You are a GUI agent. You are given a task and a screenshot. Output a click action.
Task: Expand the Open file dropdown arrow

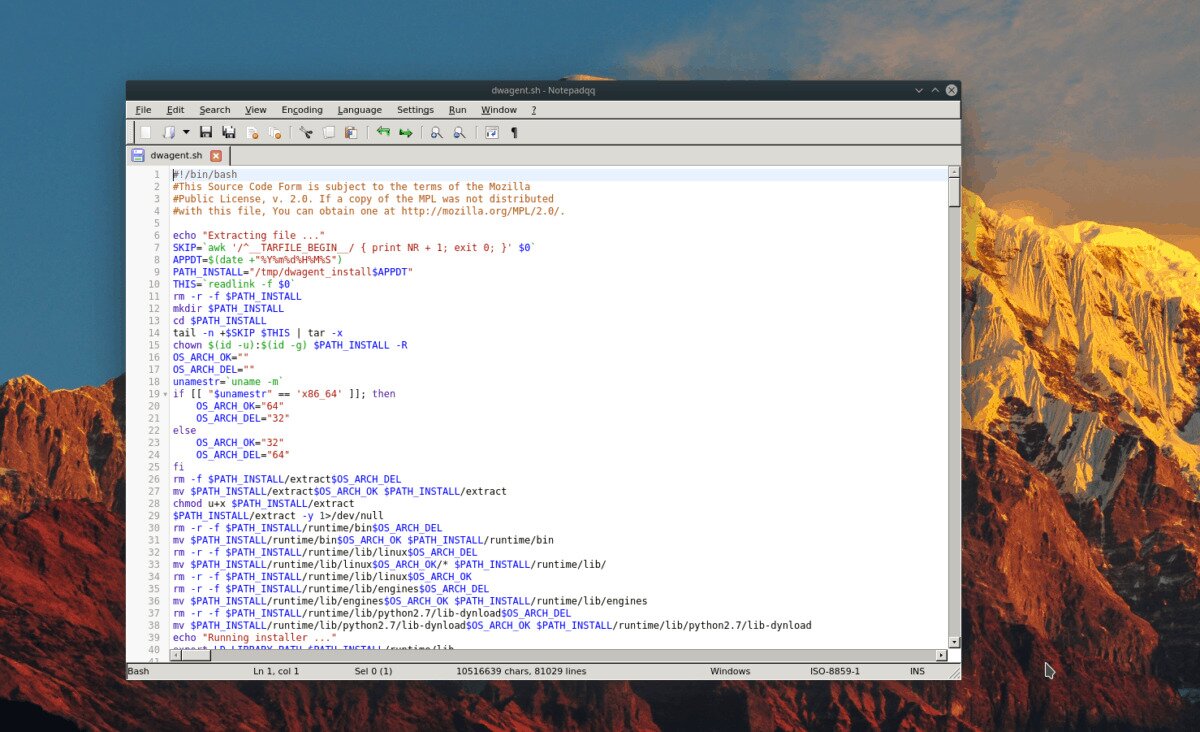186,132
